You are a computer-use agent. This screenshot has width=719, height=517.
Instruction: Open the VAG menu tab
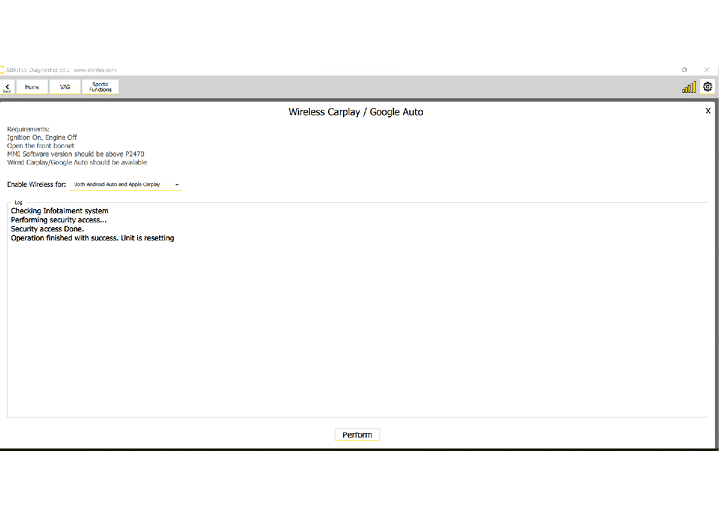tap(65, 87)
